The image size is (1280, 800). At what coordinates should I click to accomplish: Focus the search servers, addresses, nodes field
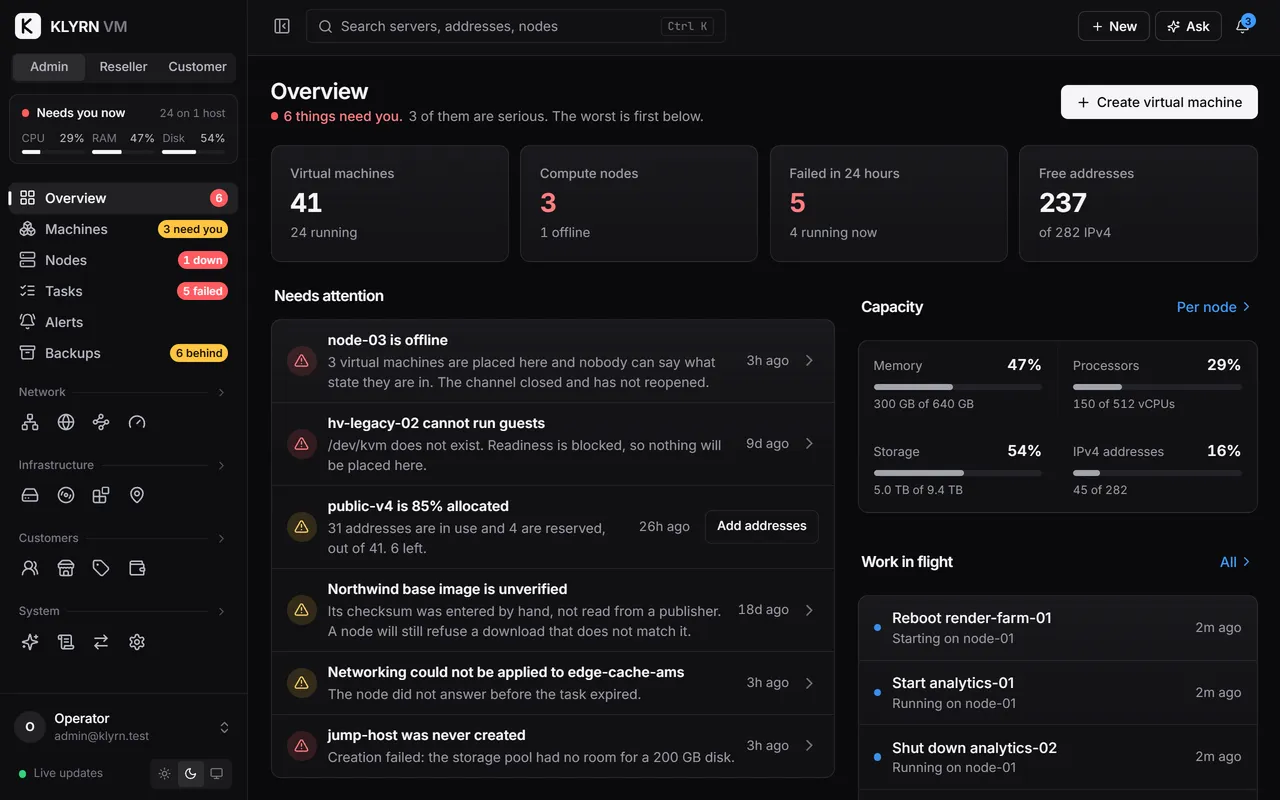(516, 26)
